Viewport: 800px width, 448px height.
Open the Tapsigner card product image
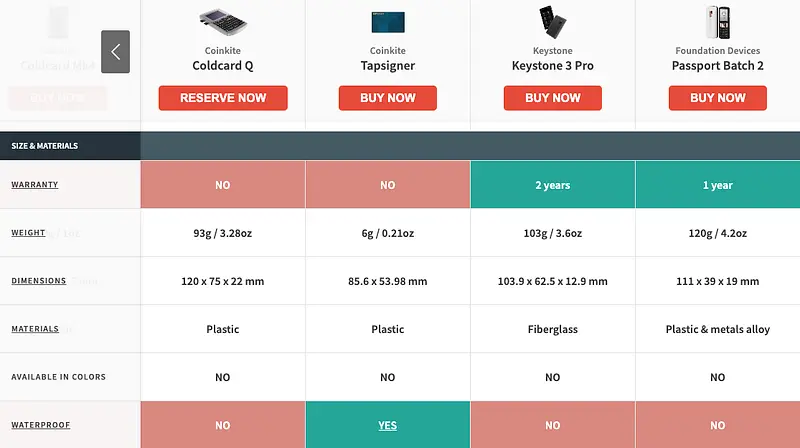[387, 22]
